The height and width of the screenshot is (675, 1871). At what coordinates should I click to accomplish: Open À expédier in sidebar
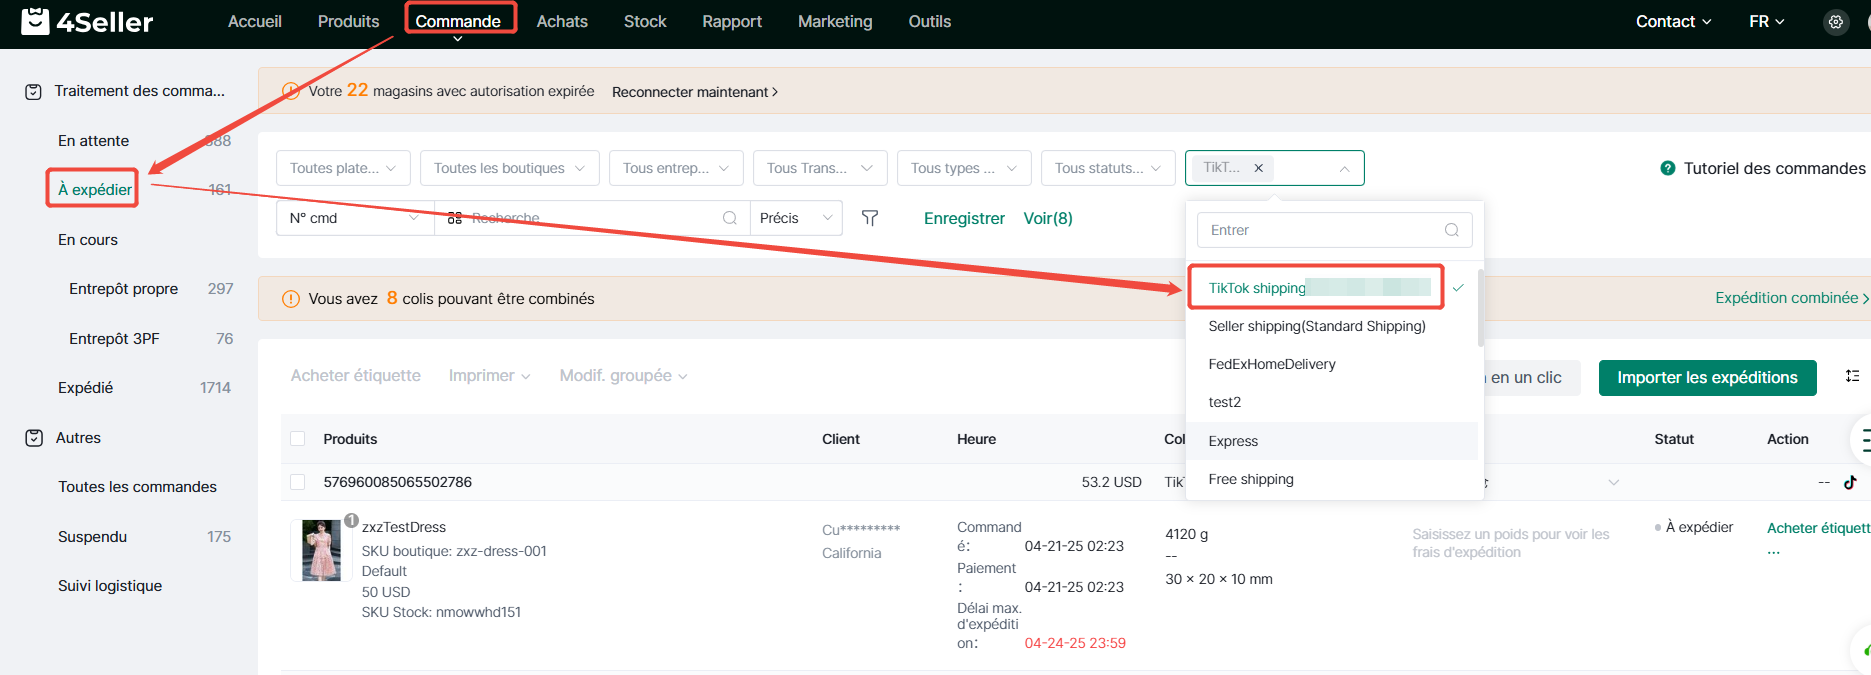[x=94, y=190]
